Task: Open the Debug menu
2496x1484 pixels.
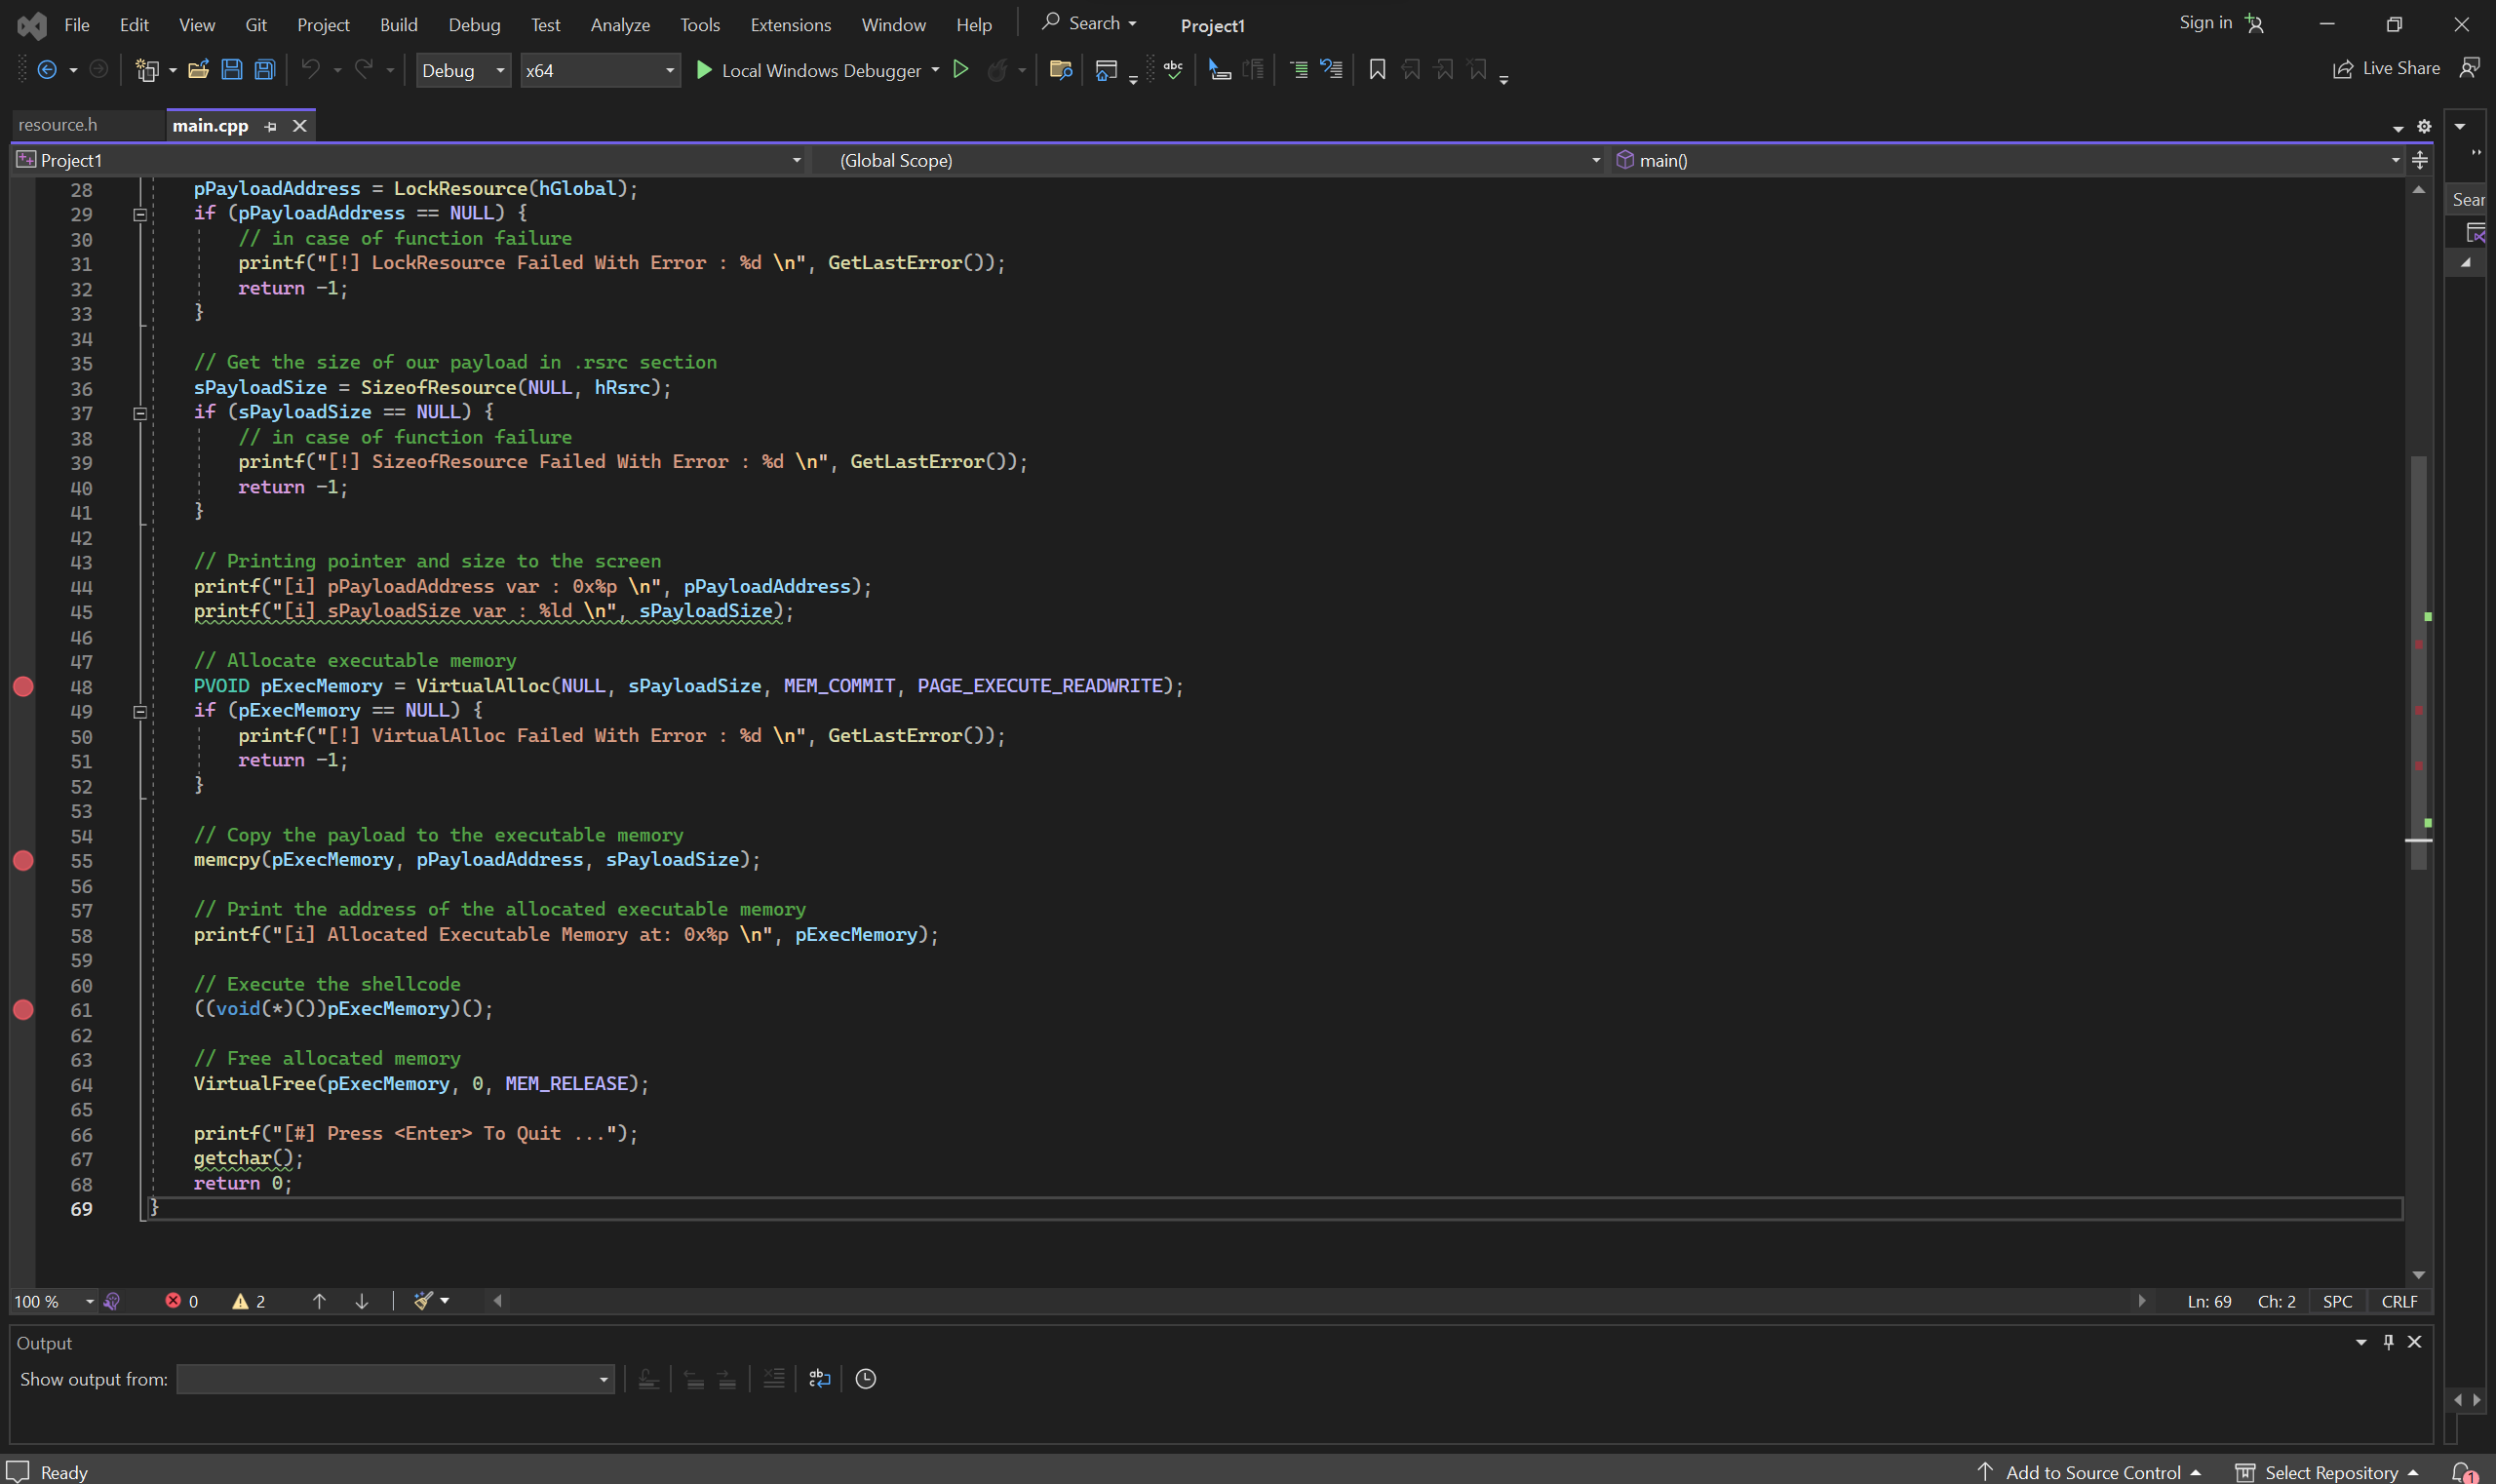Action: pyautogui.click(x=474, y=24)
